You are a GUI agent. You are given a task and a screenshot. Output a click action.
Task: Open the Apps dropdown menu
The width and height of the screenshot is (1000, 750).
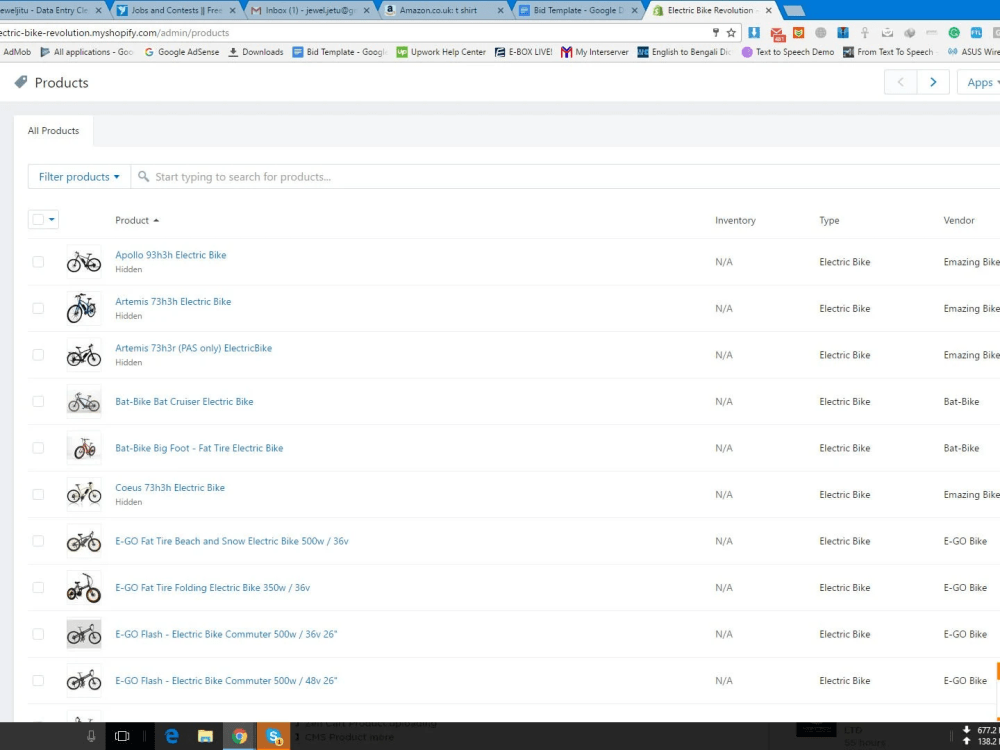980,82
